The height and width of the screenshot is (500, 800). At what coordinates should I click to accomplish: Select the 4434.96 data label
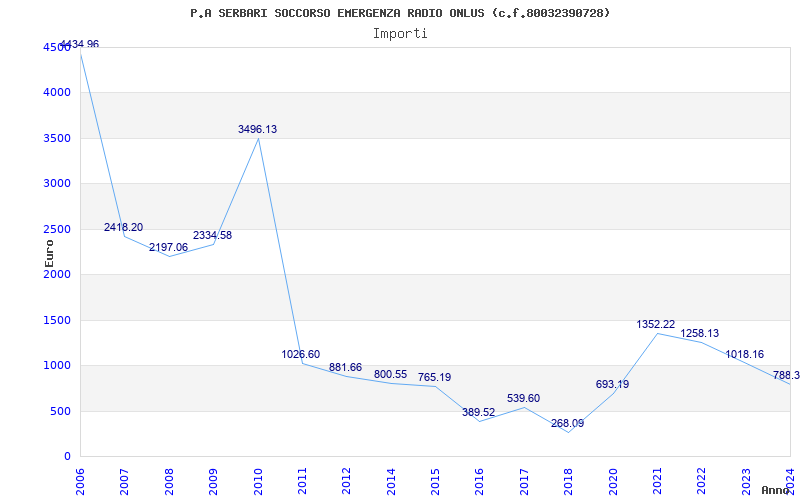point(80,44)
